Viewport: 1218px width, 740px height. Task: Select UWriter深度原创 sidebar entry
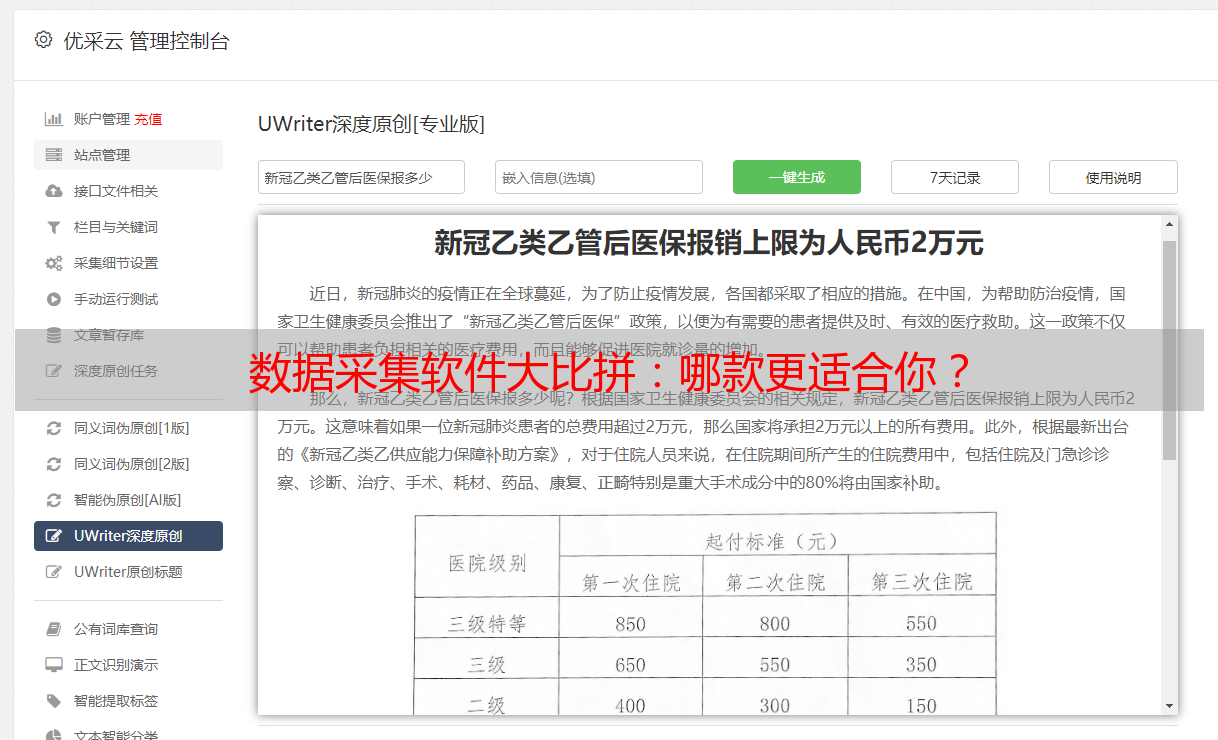128,536
